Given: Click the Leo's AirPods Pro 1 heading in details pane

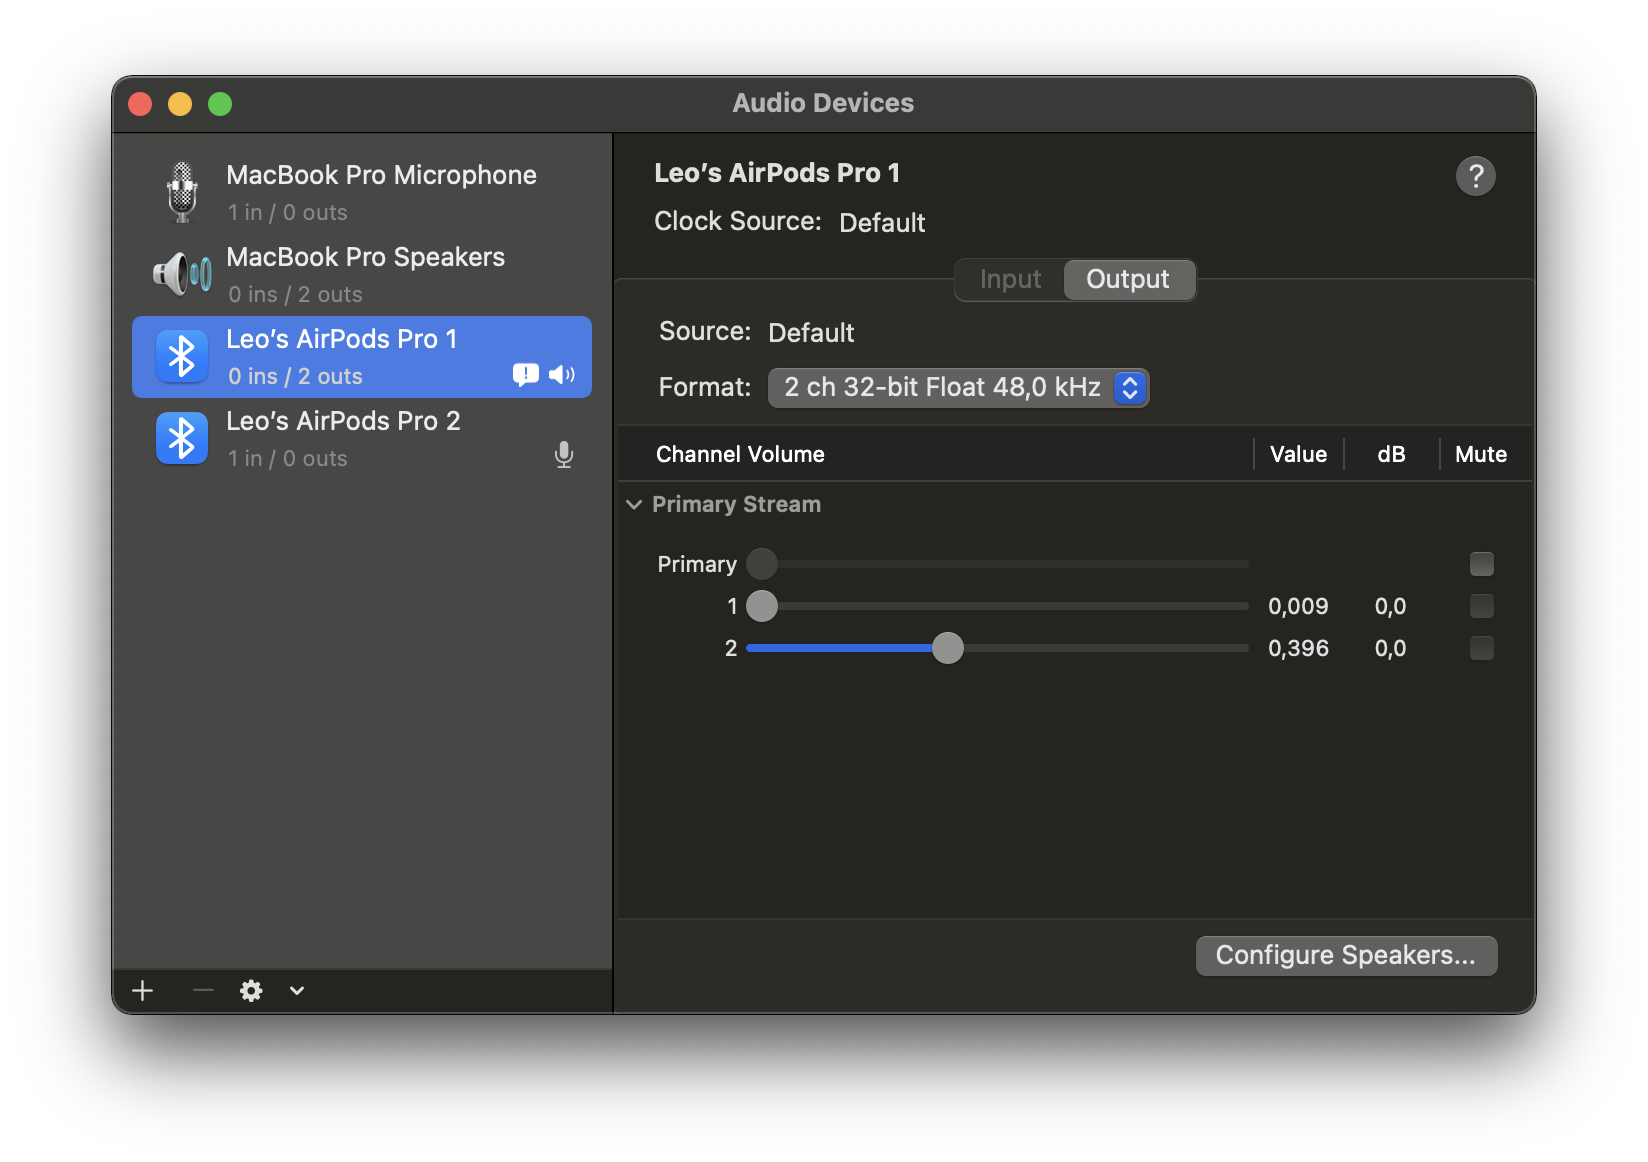Looking at the screenshot, I should [777, 173].
